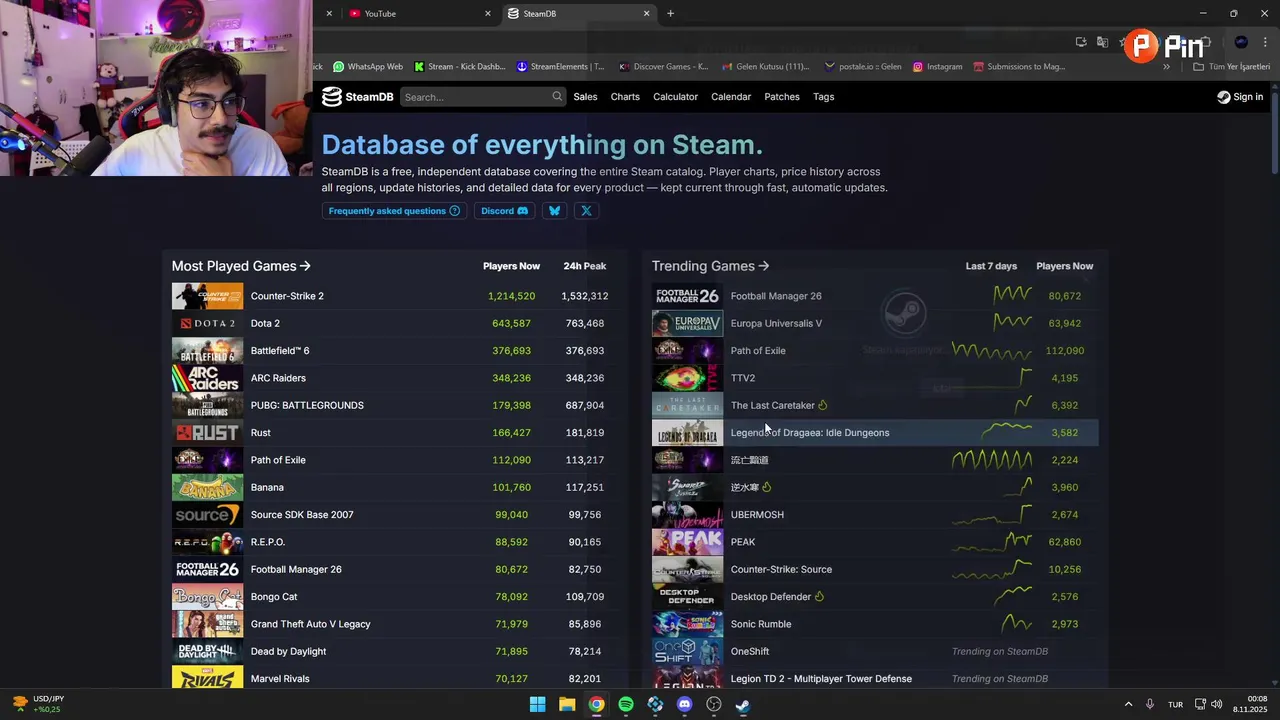This screenshot has width=1280, height=720.
Task: Show hidden system tray icons chevron
Action: [1129, 704]
